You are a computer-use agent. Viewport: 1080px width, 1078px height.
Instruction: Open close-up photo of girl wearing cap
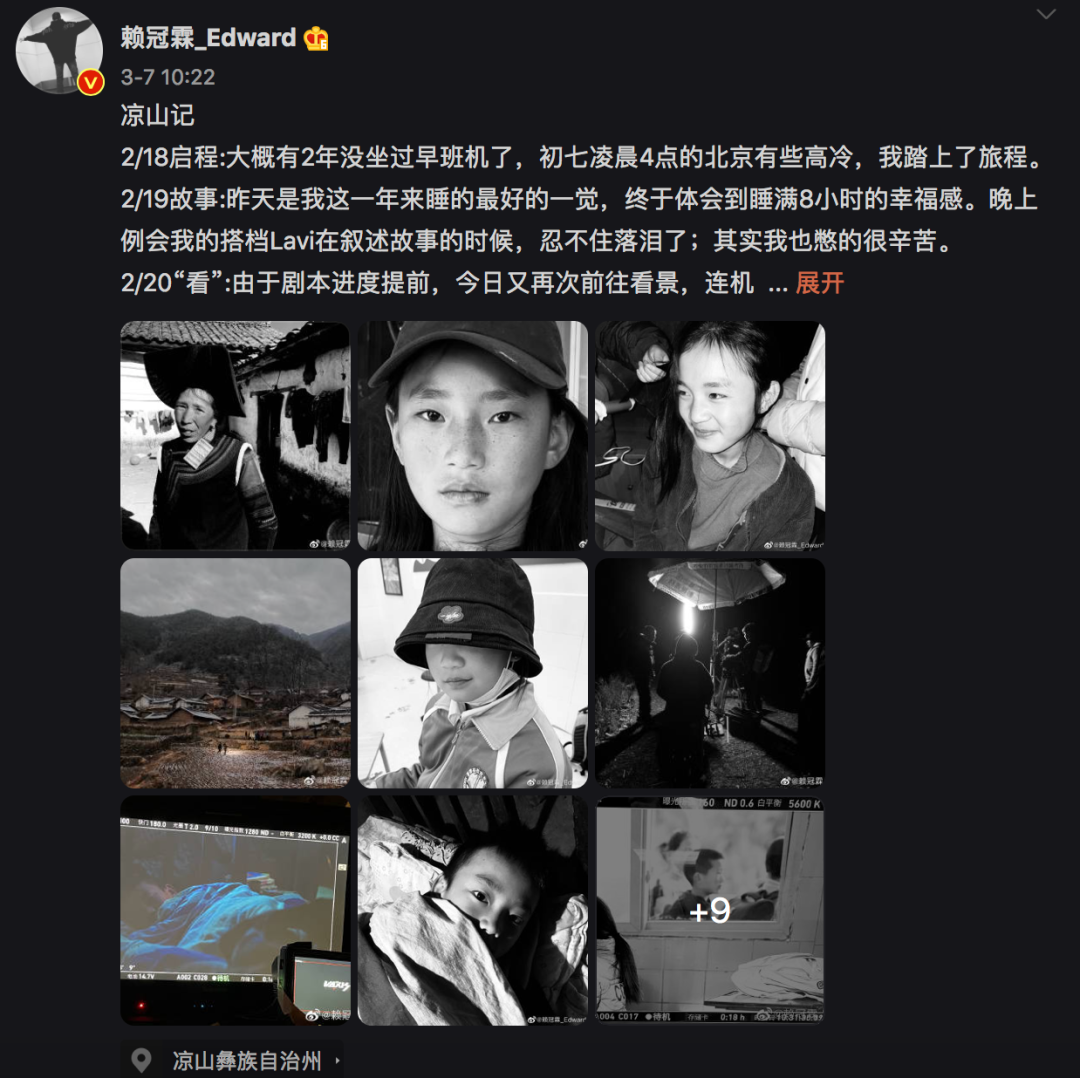(x=472, y=435)
